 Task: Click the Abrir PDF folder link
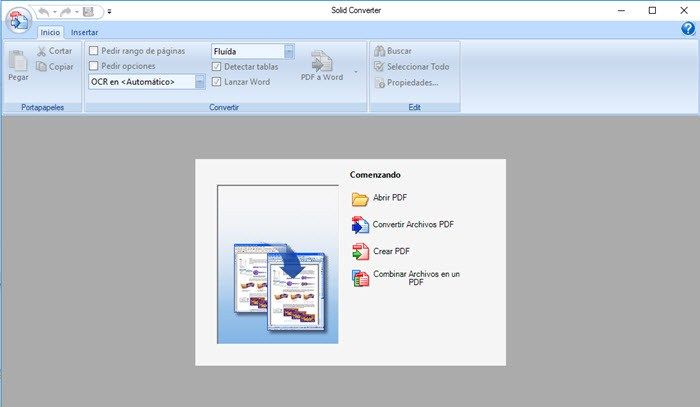pyautogui.click(x=379, y=198)
